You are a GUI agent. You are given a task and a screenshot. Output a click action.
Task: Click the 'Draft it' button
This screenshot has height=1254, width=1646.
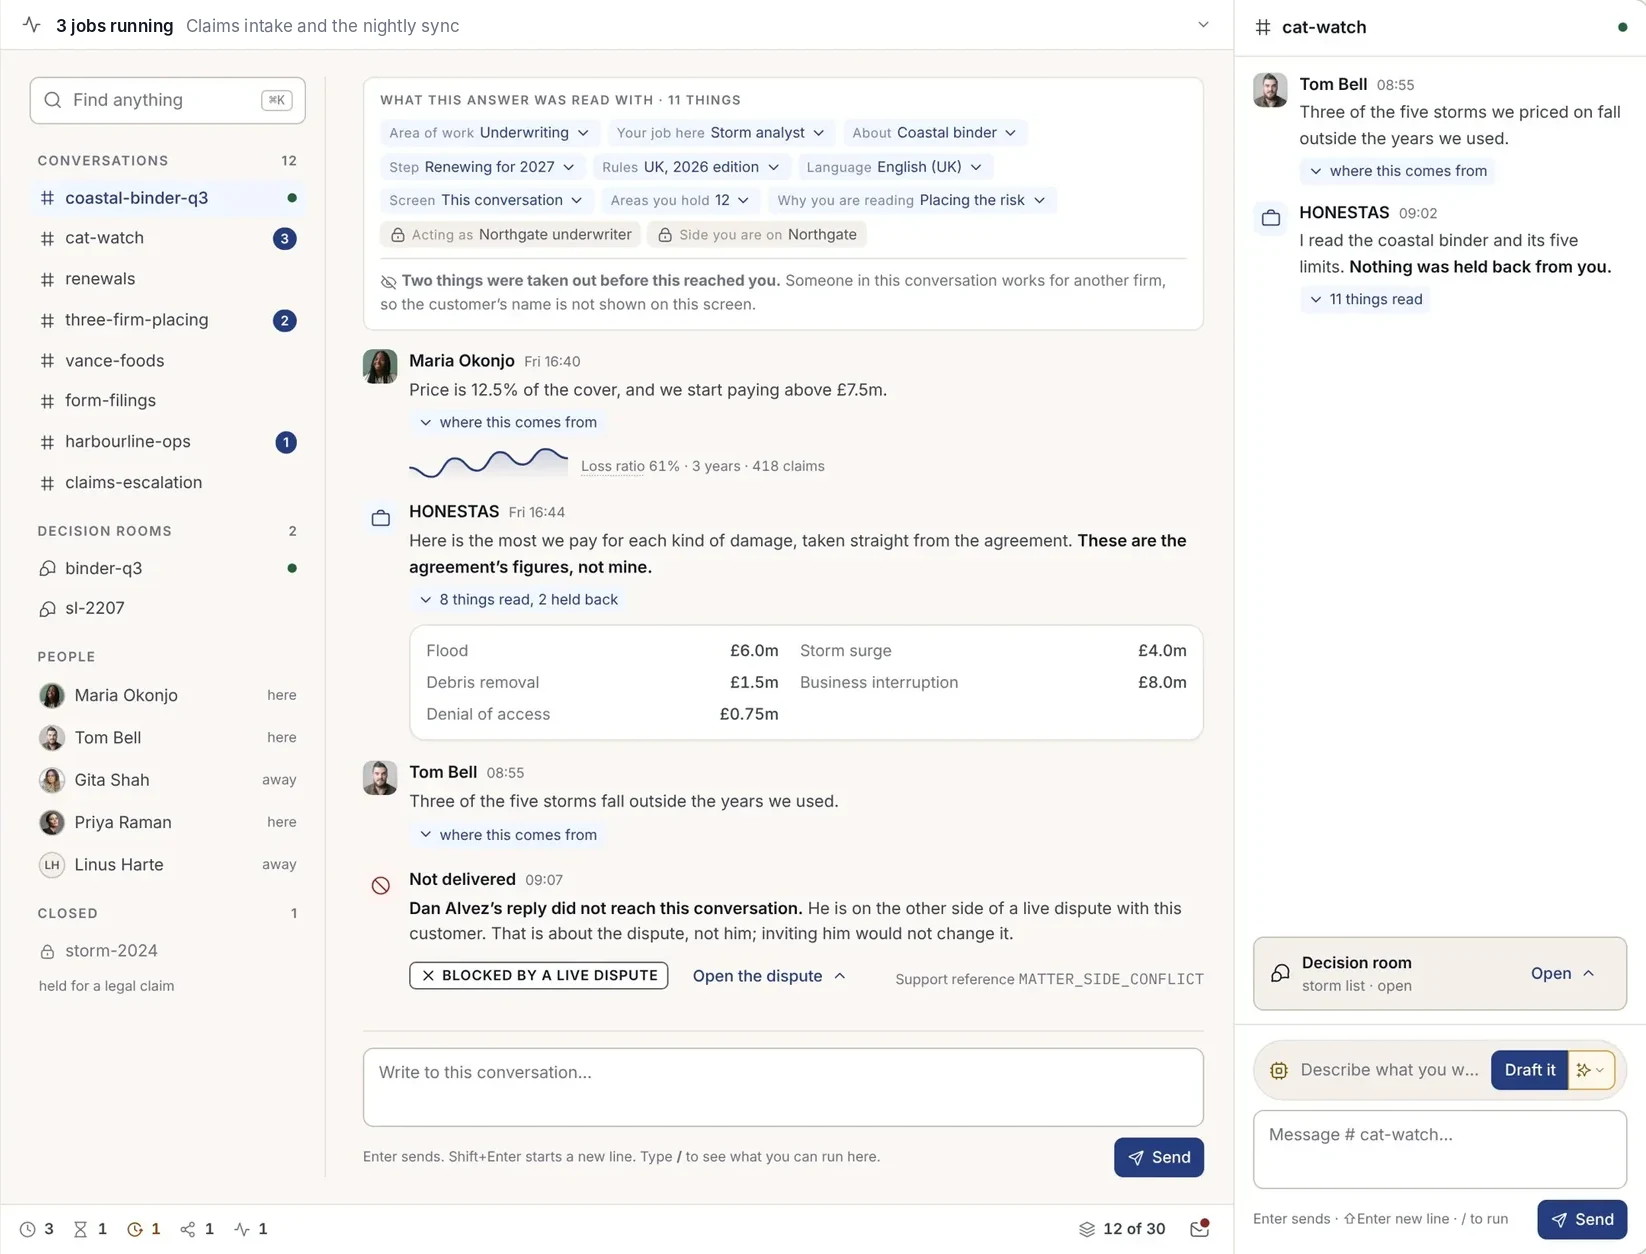(x=1529, y=1070)
